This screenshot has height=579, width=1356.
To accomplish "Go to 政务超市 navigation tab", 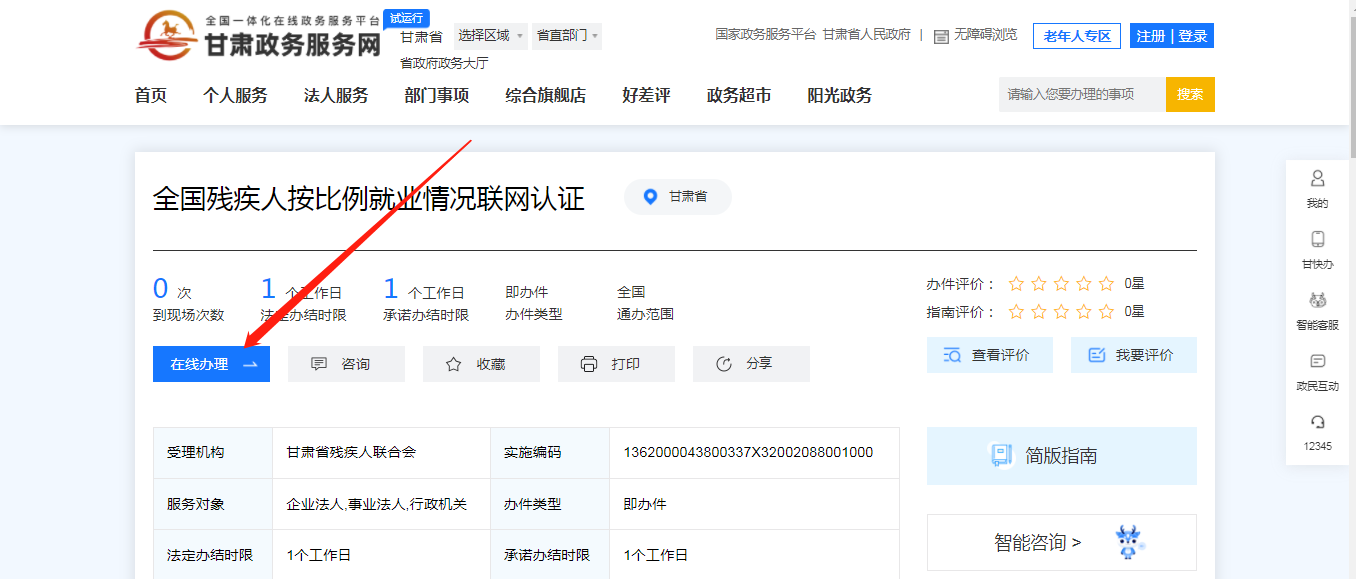I will [739, 96].
